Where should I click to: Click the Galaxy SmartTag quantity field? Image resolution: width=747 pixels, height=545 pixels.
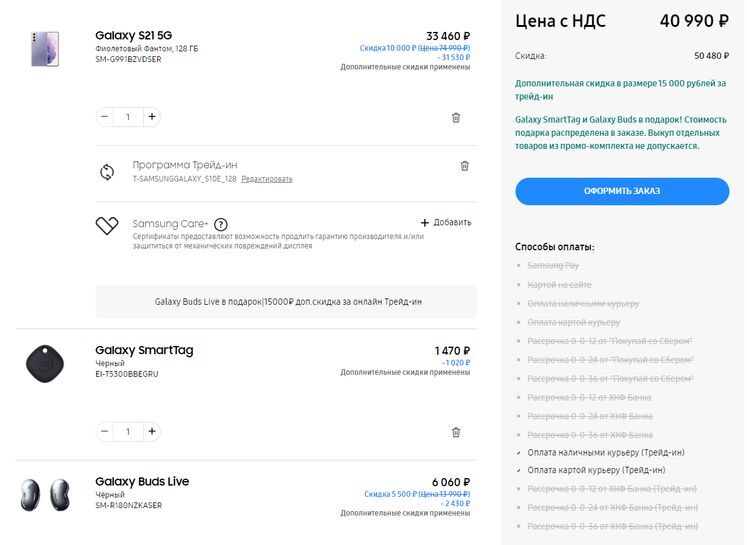pos(128,432)
